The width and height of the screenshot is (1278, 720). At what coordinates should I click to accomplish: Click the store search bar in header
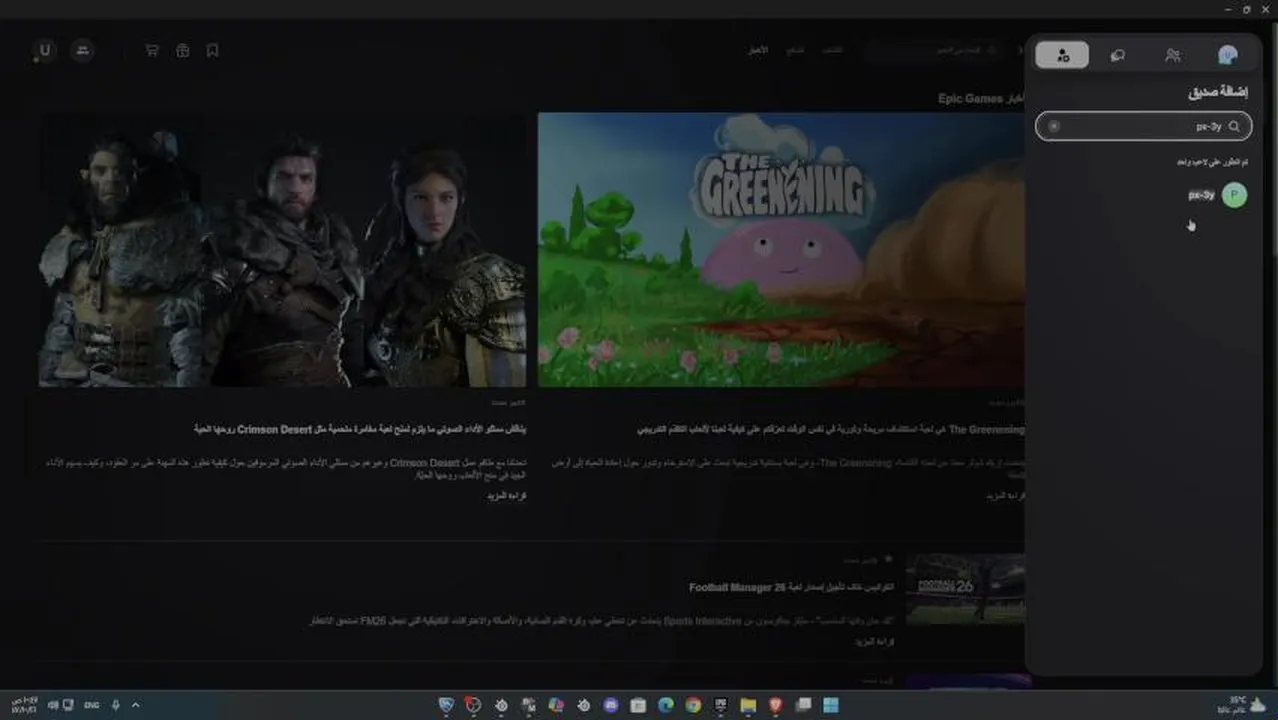[934, 50]
